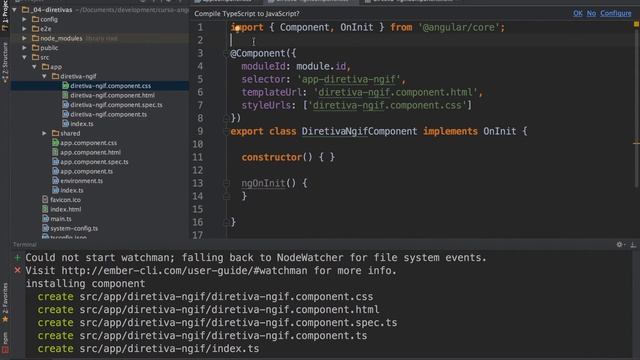Open Configure for the TypeScript compiler
640x360 pixels.
coord(616,13)
